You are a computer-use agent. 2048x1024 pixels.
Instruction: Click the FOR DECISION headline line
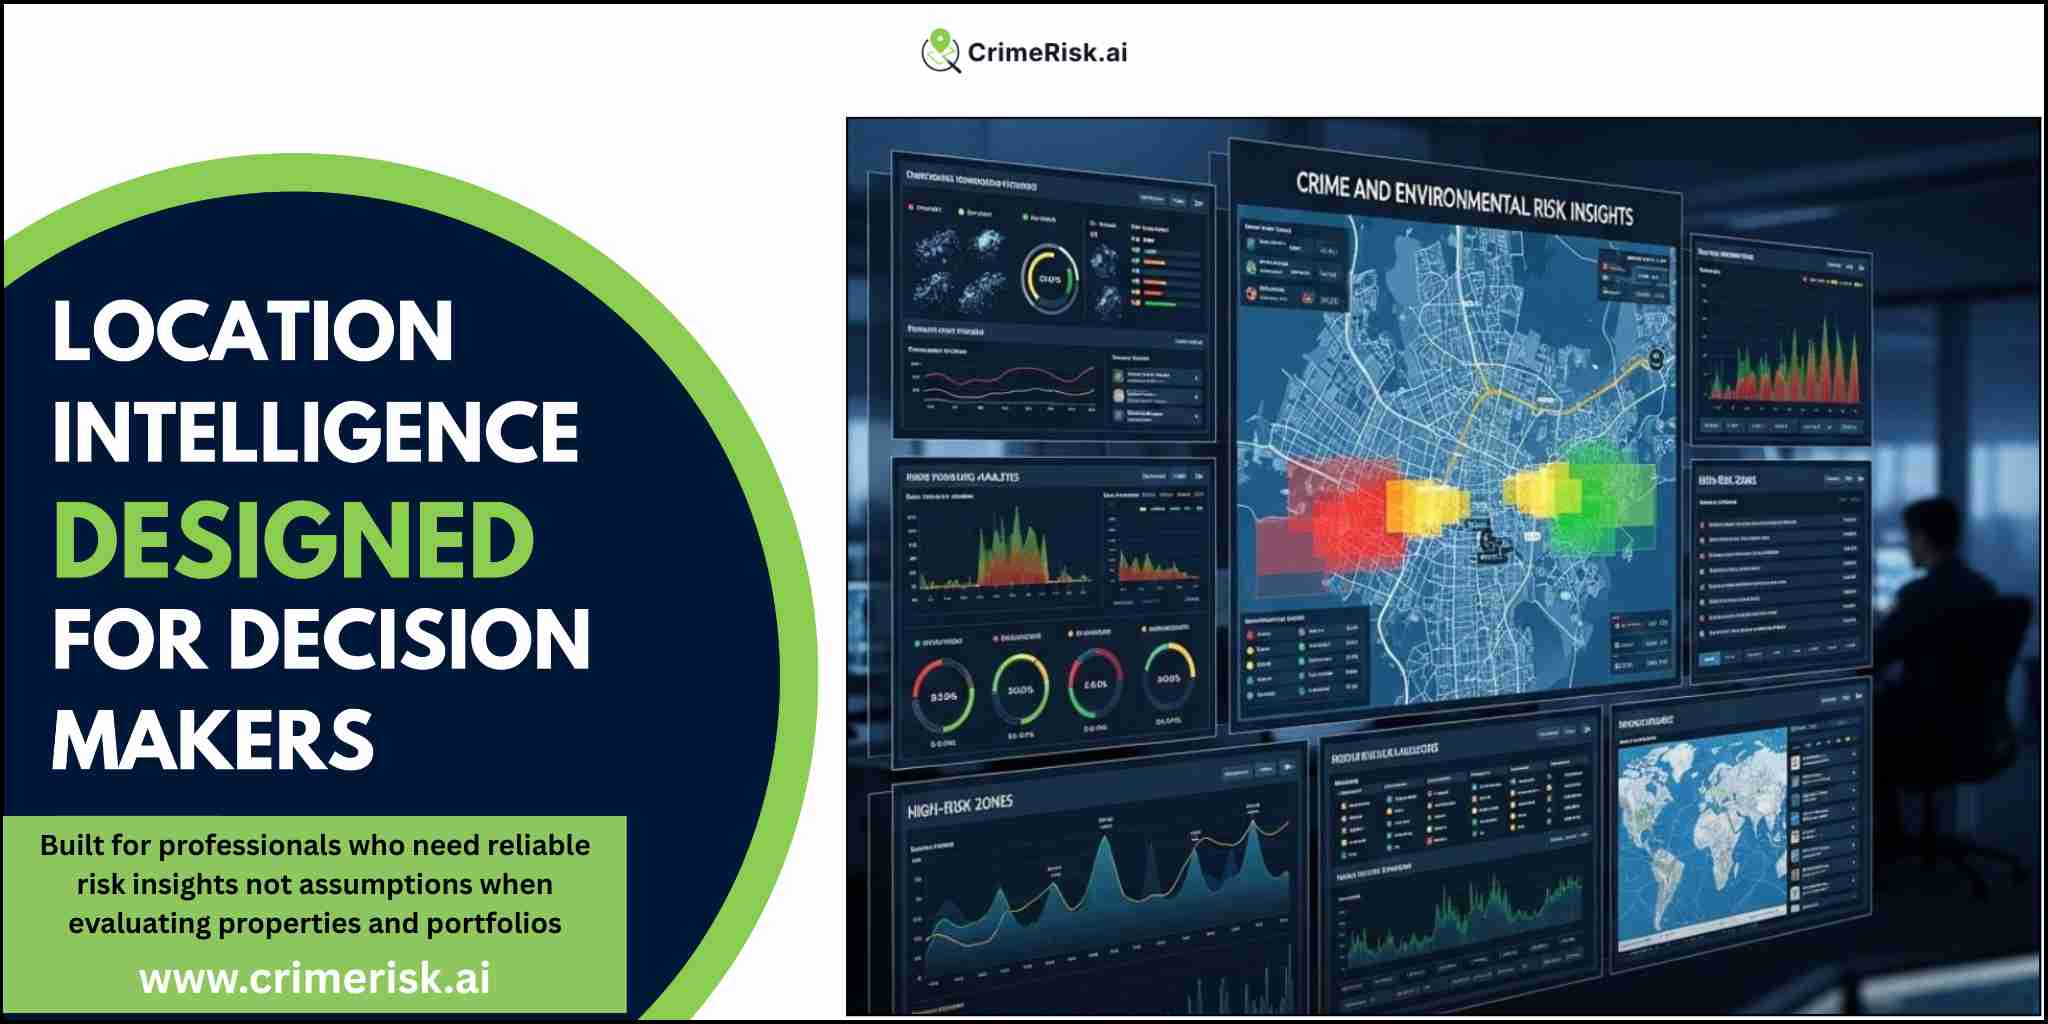coord(322,639)
